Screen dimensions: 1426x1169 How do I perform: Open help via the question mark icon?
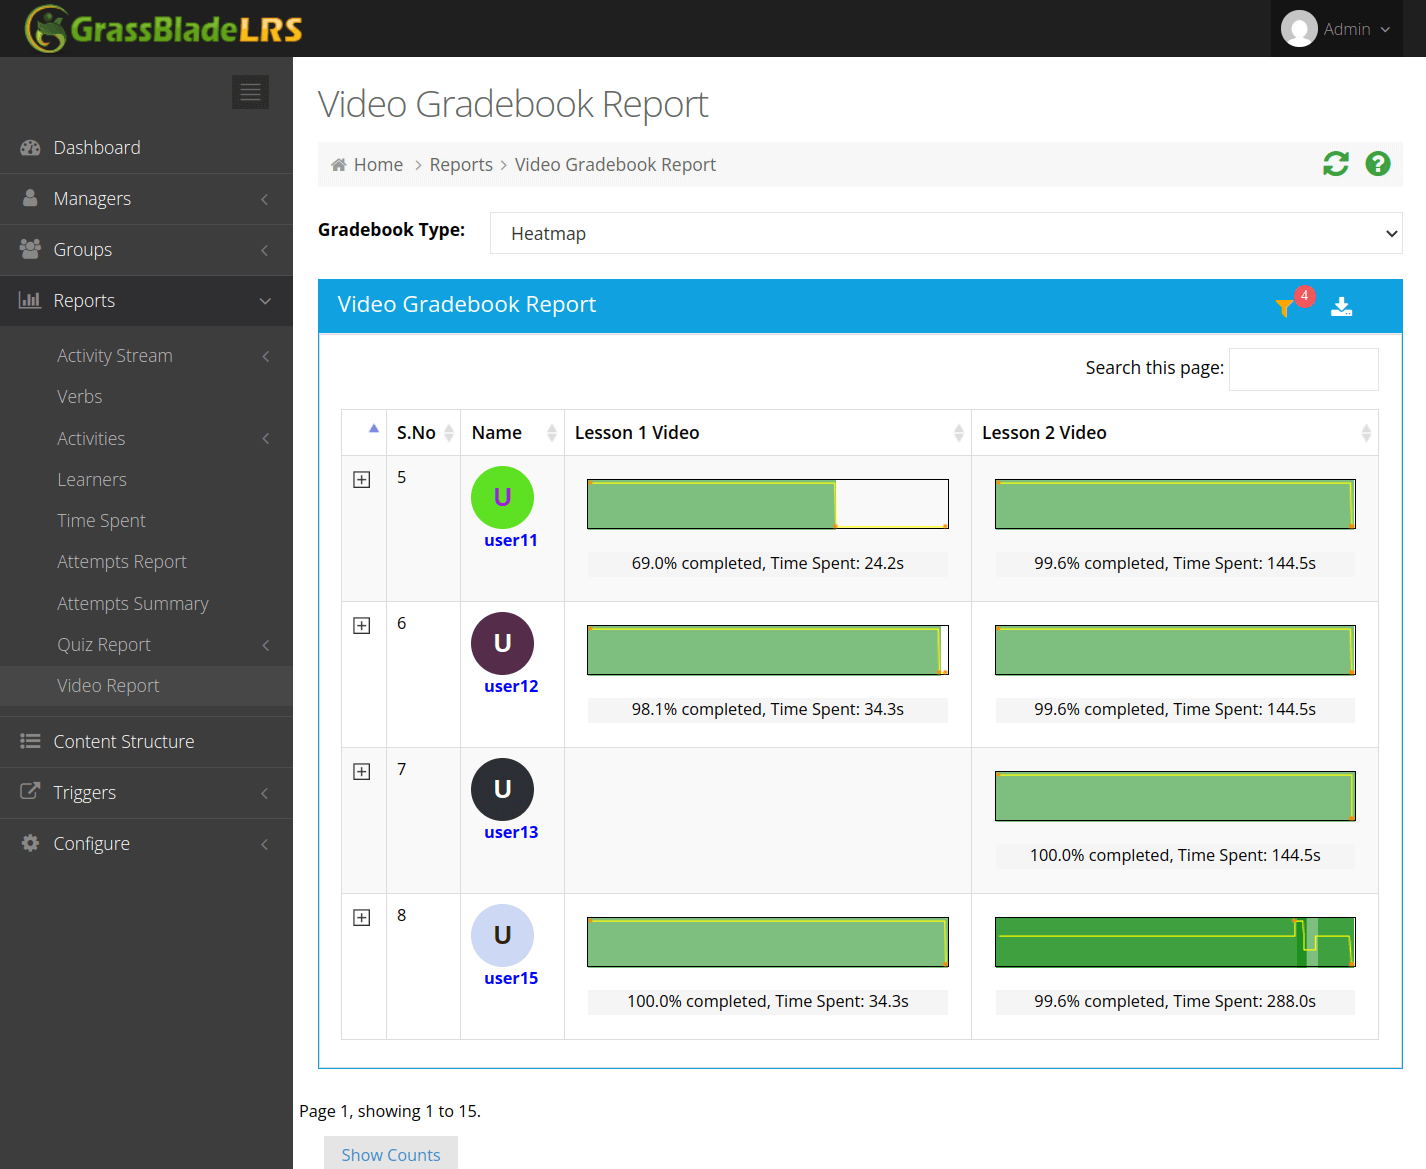[x=1378, y=164]
